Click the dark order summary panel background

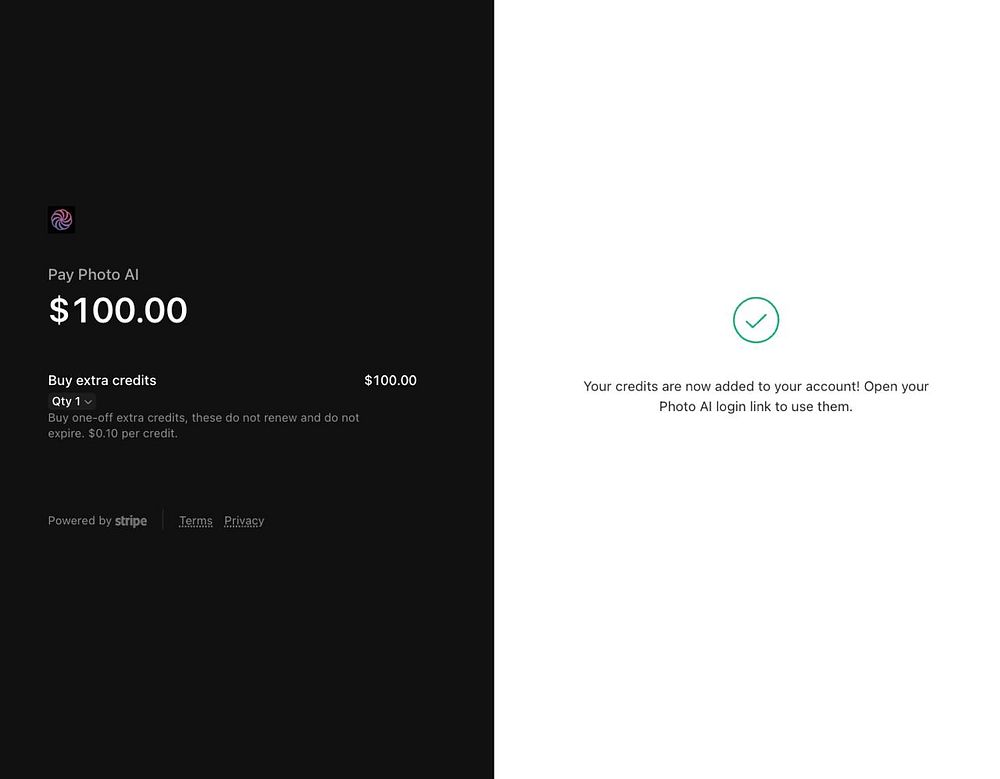click(250, 650)
